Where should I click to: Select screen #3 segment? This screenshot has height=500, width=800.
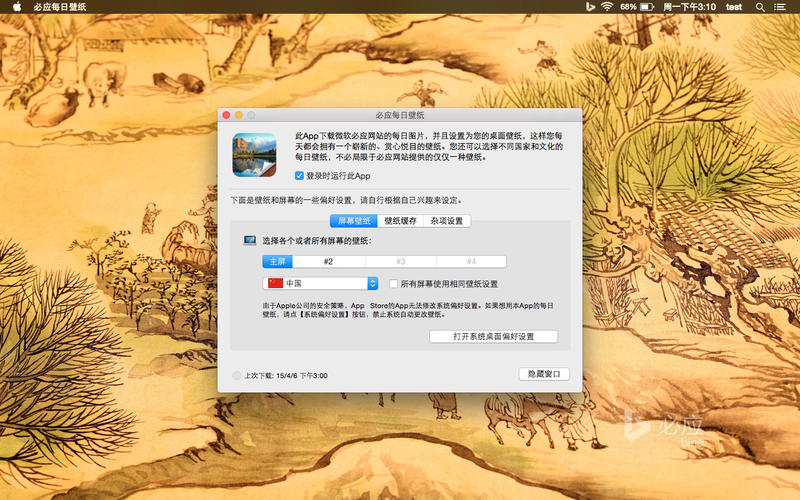[x=401, y=262]
